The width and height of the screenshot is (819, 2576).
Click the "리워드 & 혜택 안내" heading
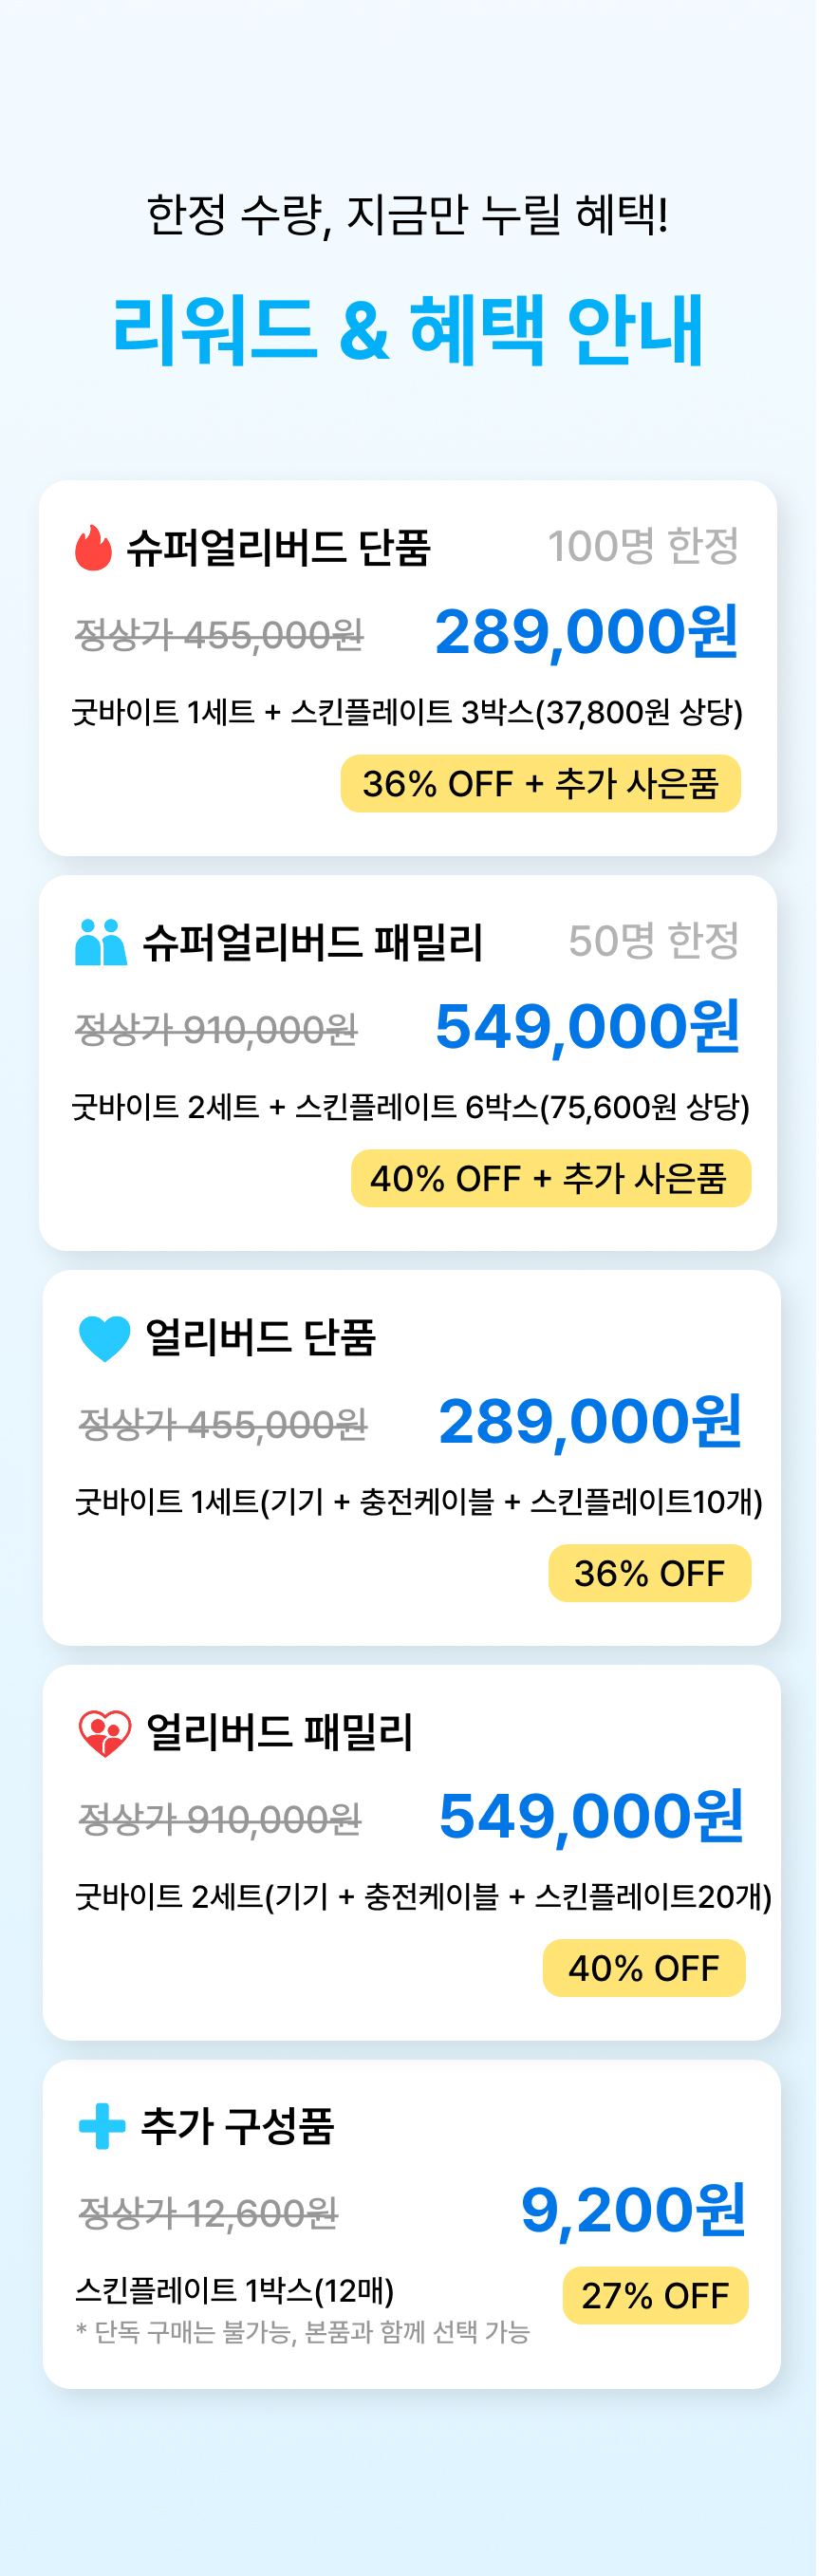tap(409, 330)
